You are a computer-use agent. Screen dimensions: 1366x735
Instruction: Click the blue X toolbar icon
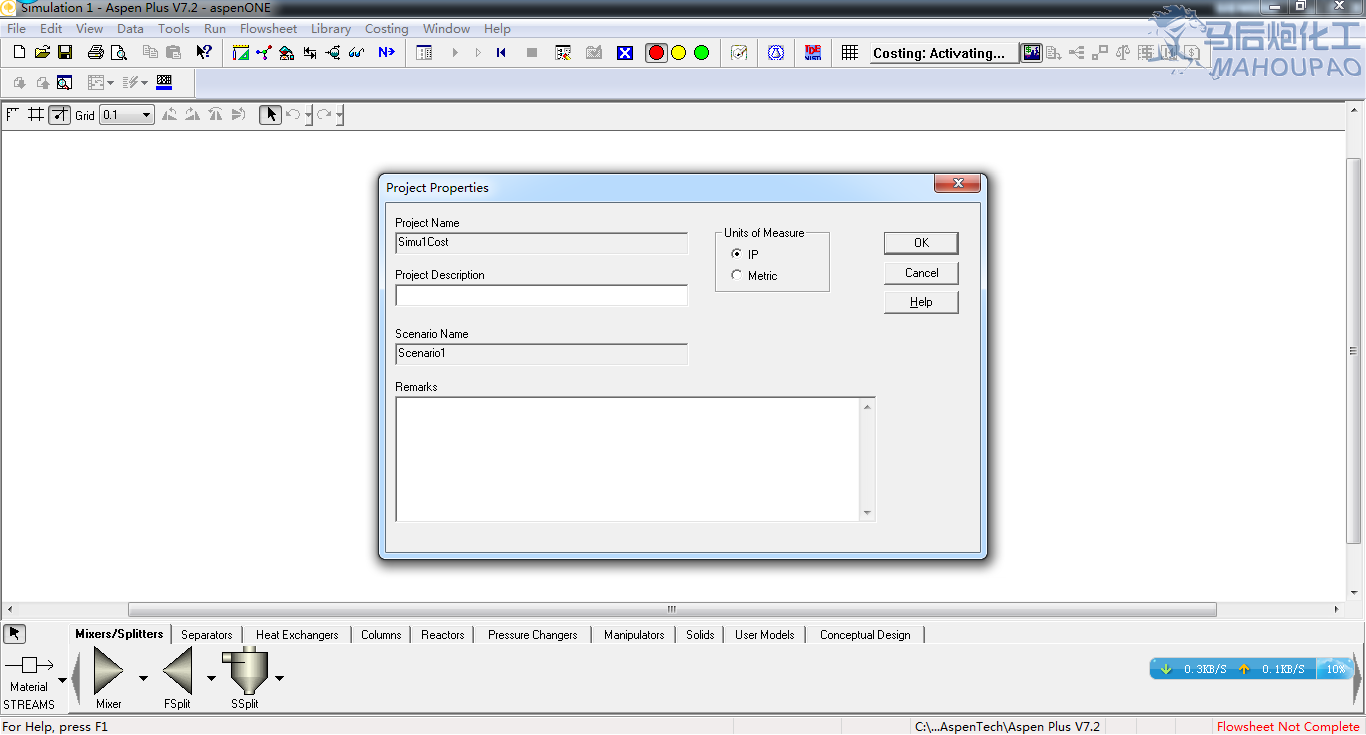pos(625,53)
